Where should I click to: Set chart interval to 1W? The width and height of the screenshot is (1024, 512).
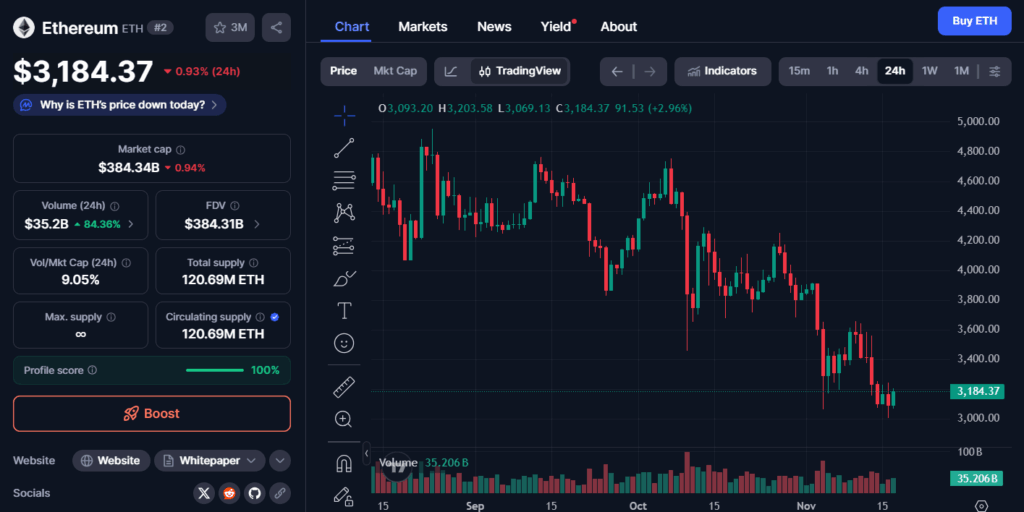coord(930,71)
